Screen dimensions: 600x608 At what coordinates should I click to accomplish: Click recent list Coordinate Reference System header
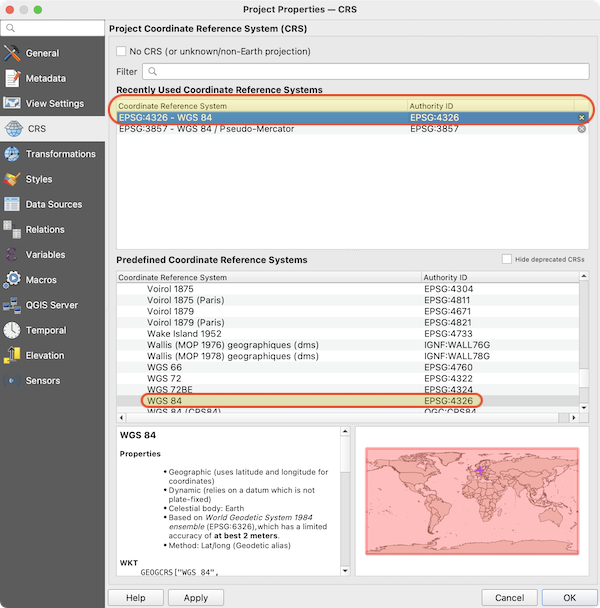[x=262, y=106]
